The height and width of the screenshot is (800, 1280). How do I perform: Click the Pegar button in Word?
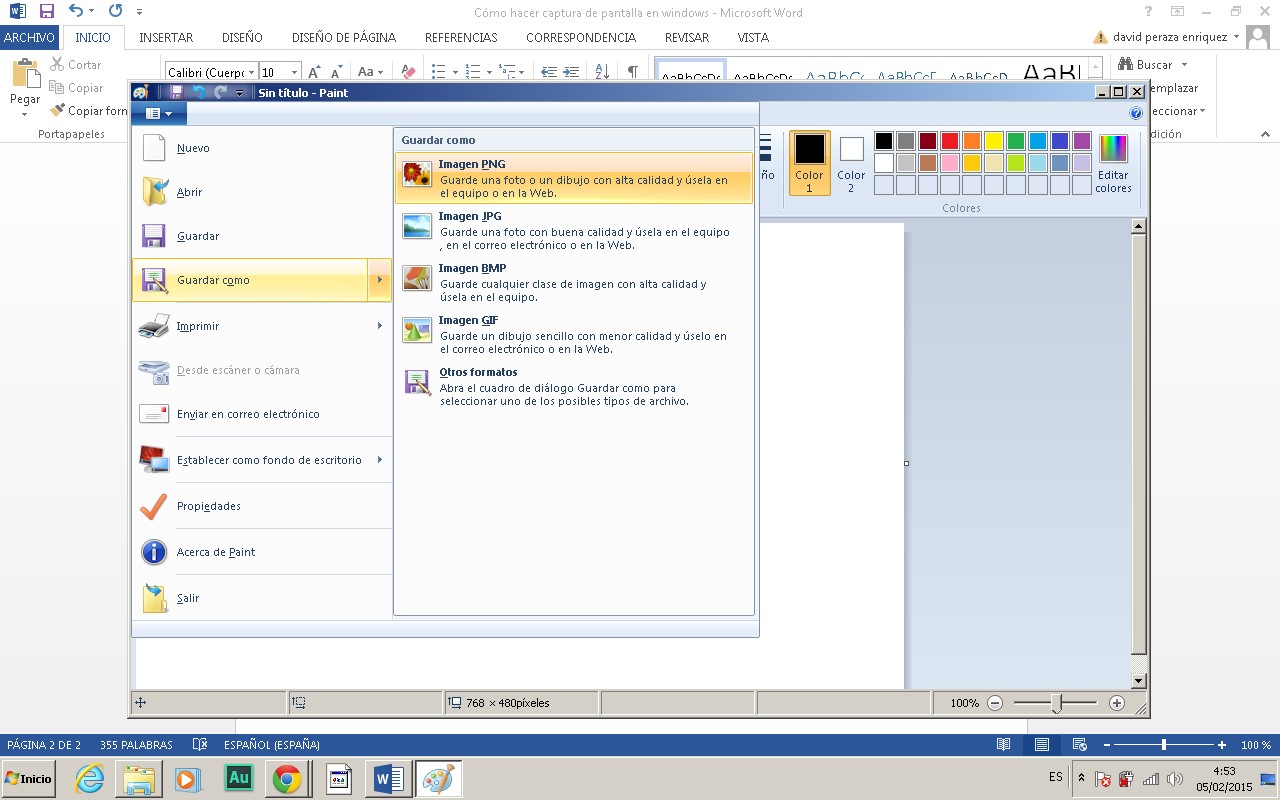pos(25,85)
